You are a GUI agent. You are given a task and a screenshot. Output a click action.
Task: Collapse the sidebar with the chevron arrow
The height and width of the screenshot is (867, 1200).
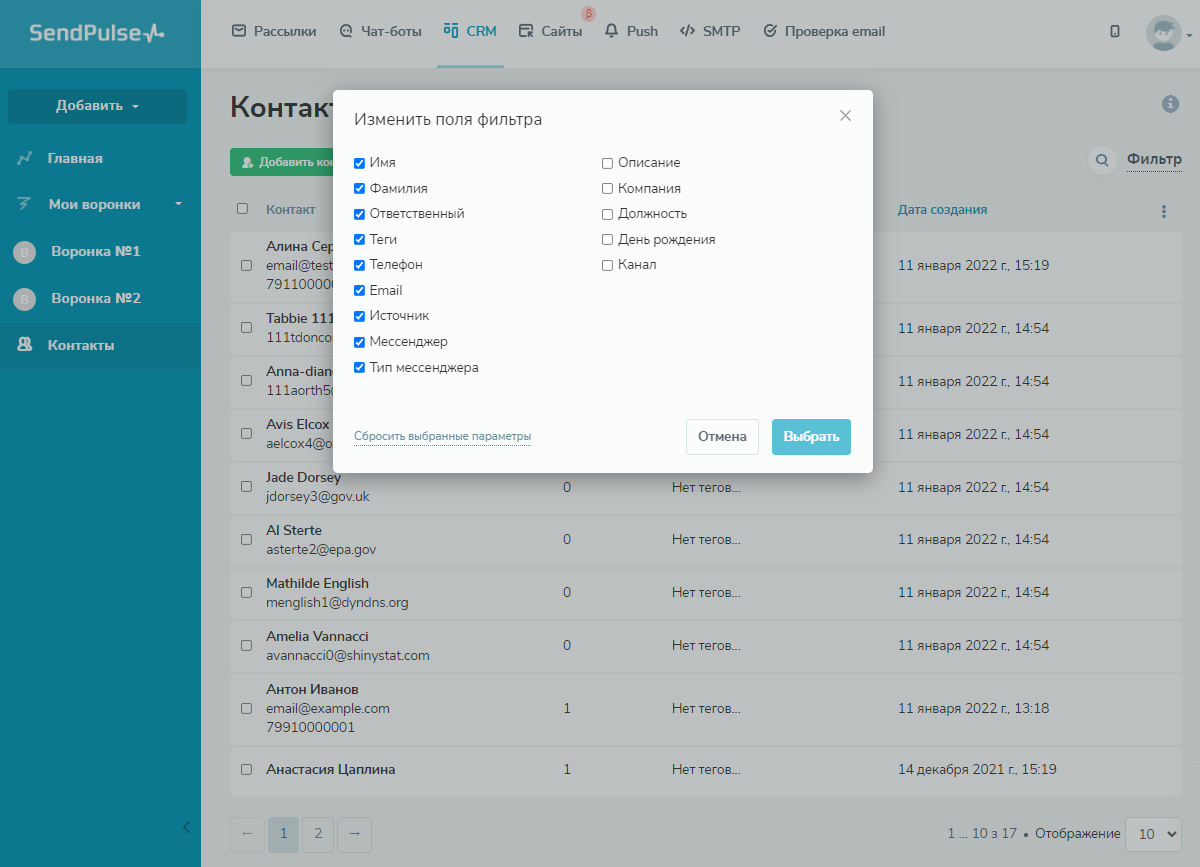click(186, 826)
